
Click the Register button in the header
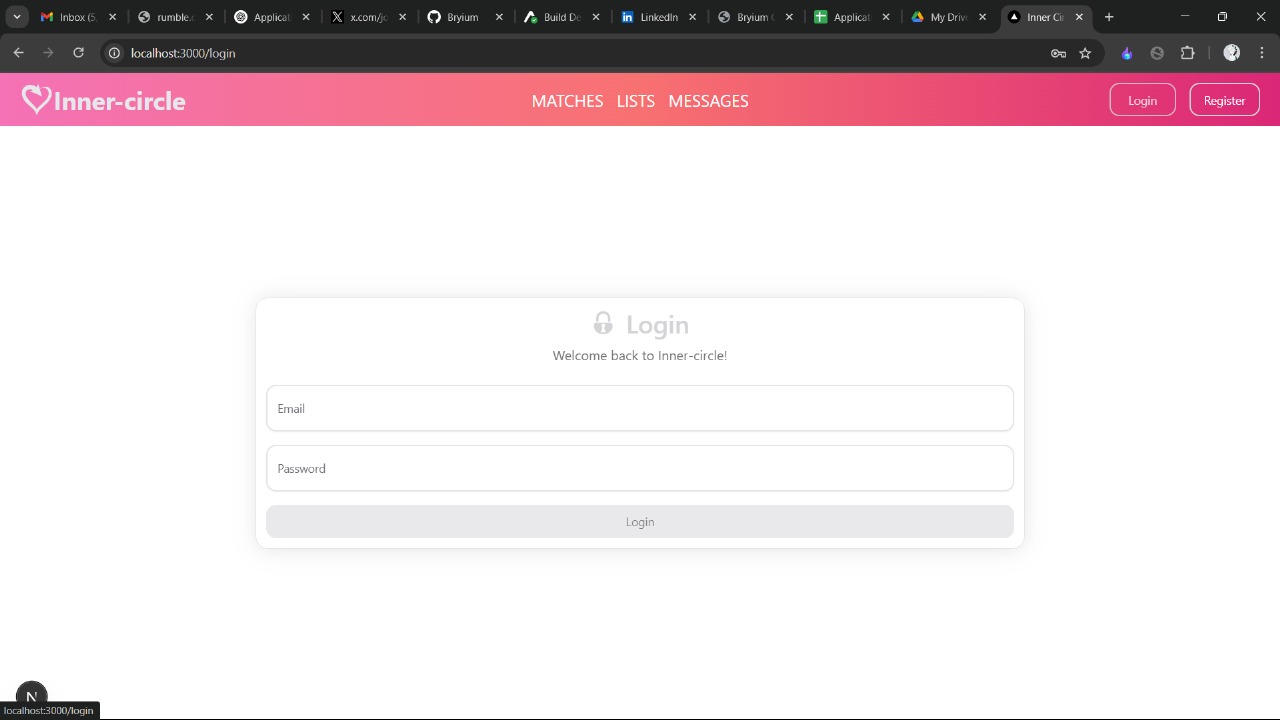1224,100
